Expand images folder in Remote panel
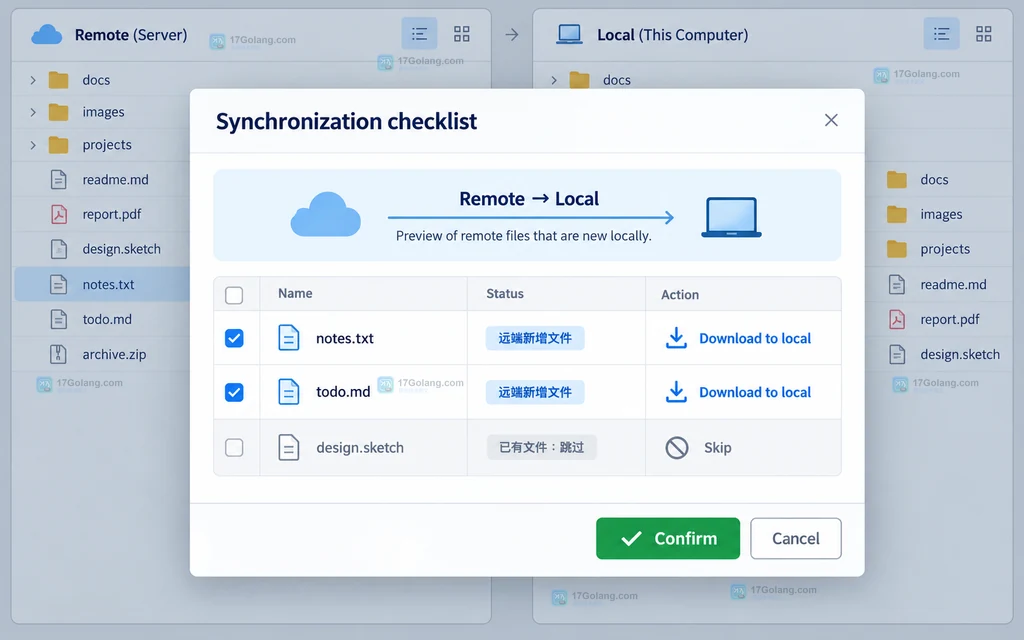 click(33, 112)
